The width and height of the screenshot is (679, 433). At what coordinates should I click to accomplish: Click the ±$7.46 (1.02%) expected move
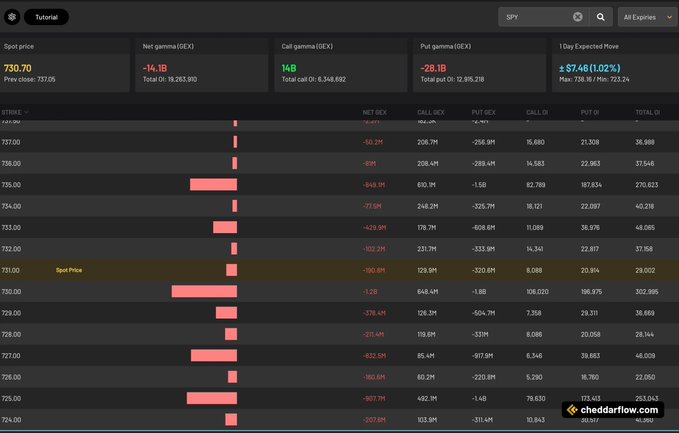click(589, 68)
